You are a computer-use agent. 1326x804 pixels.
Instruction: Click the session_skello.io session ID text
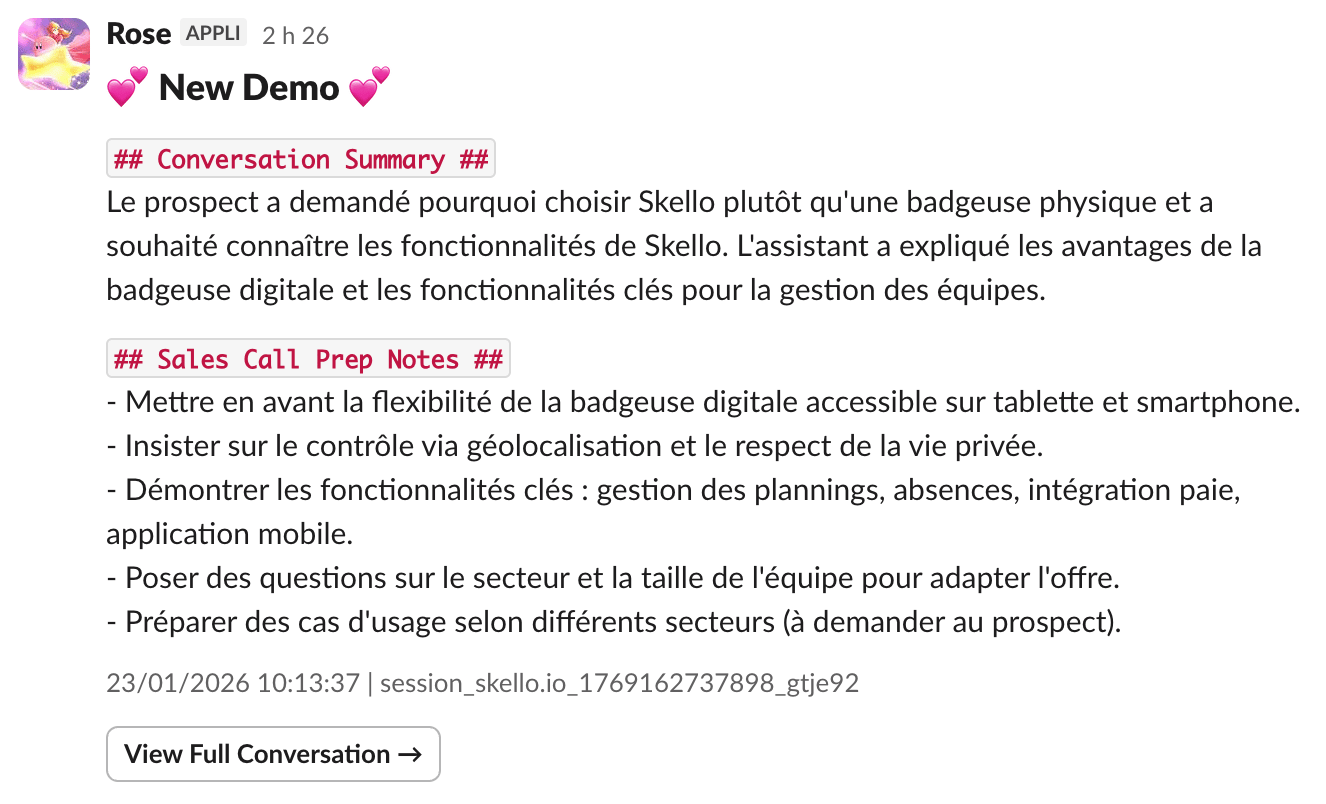pyautogui.click(x=619, y=684)
